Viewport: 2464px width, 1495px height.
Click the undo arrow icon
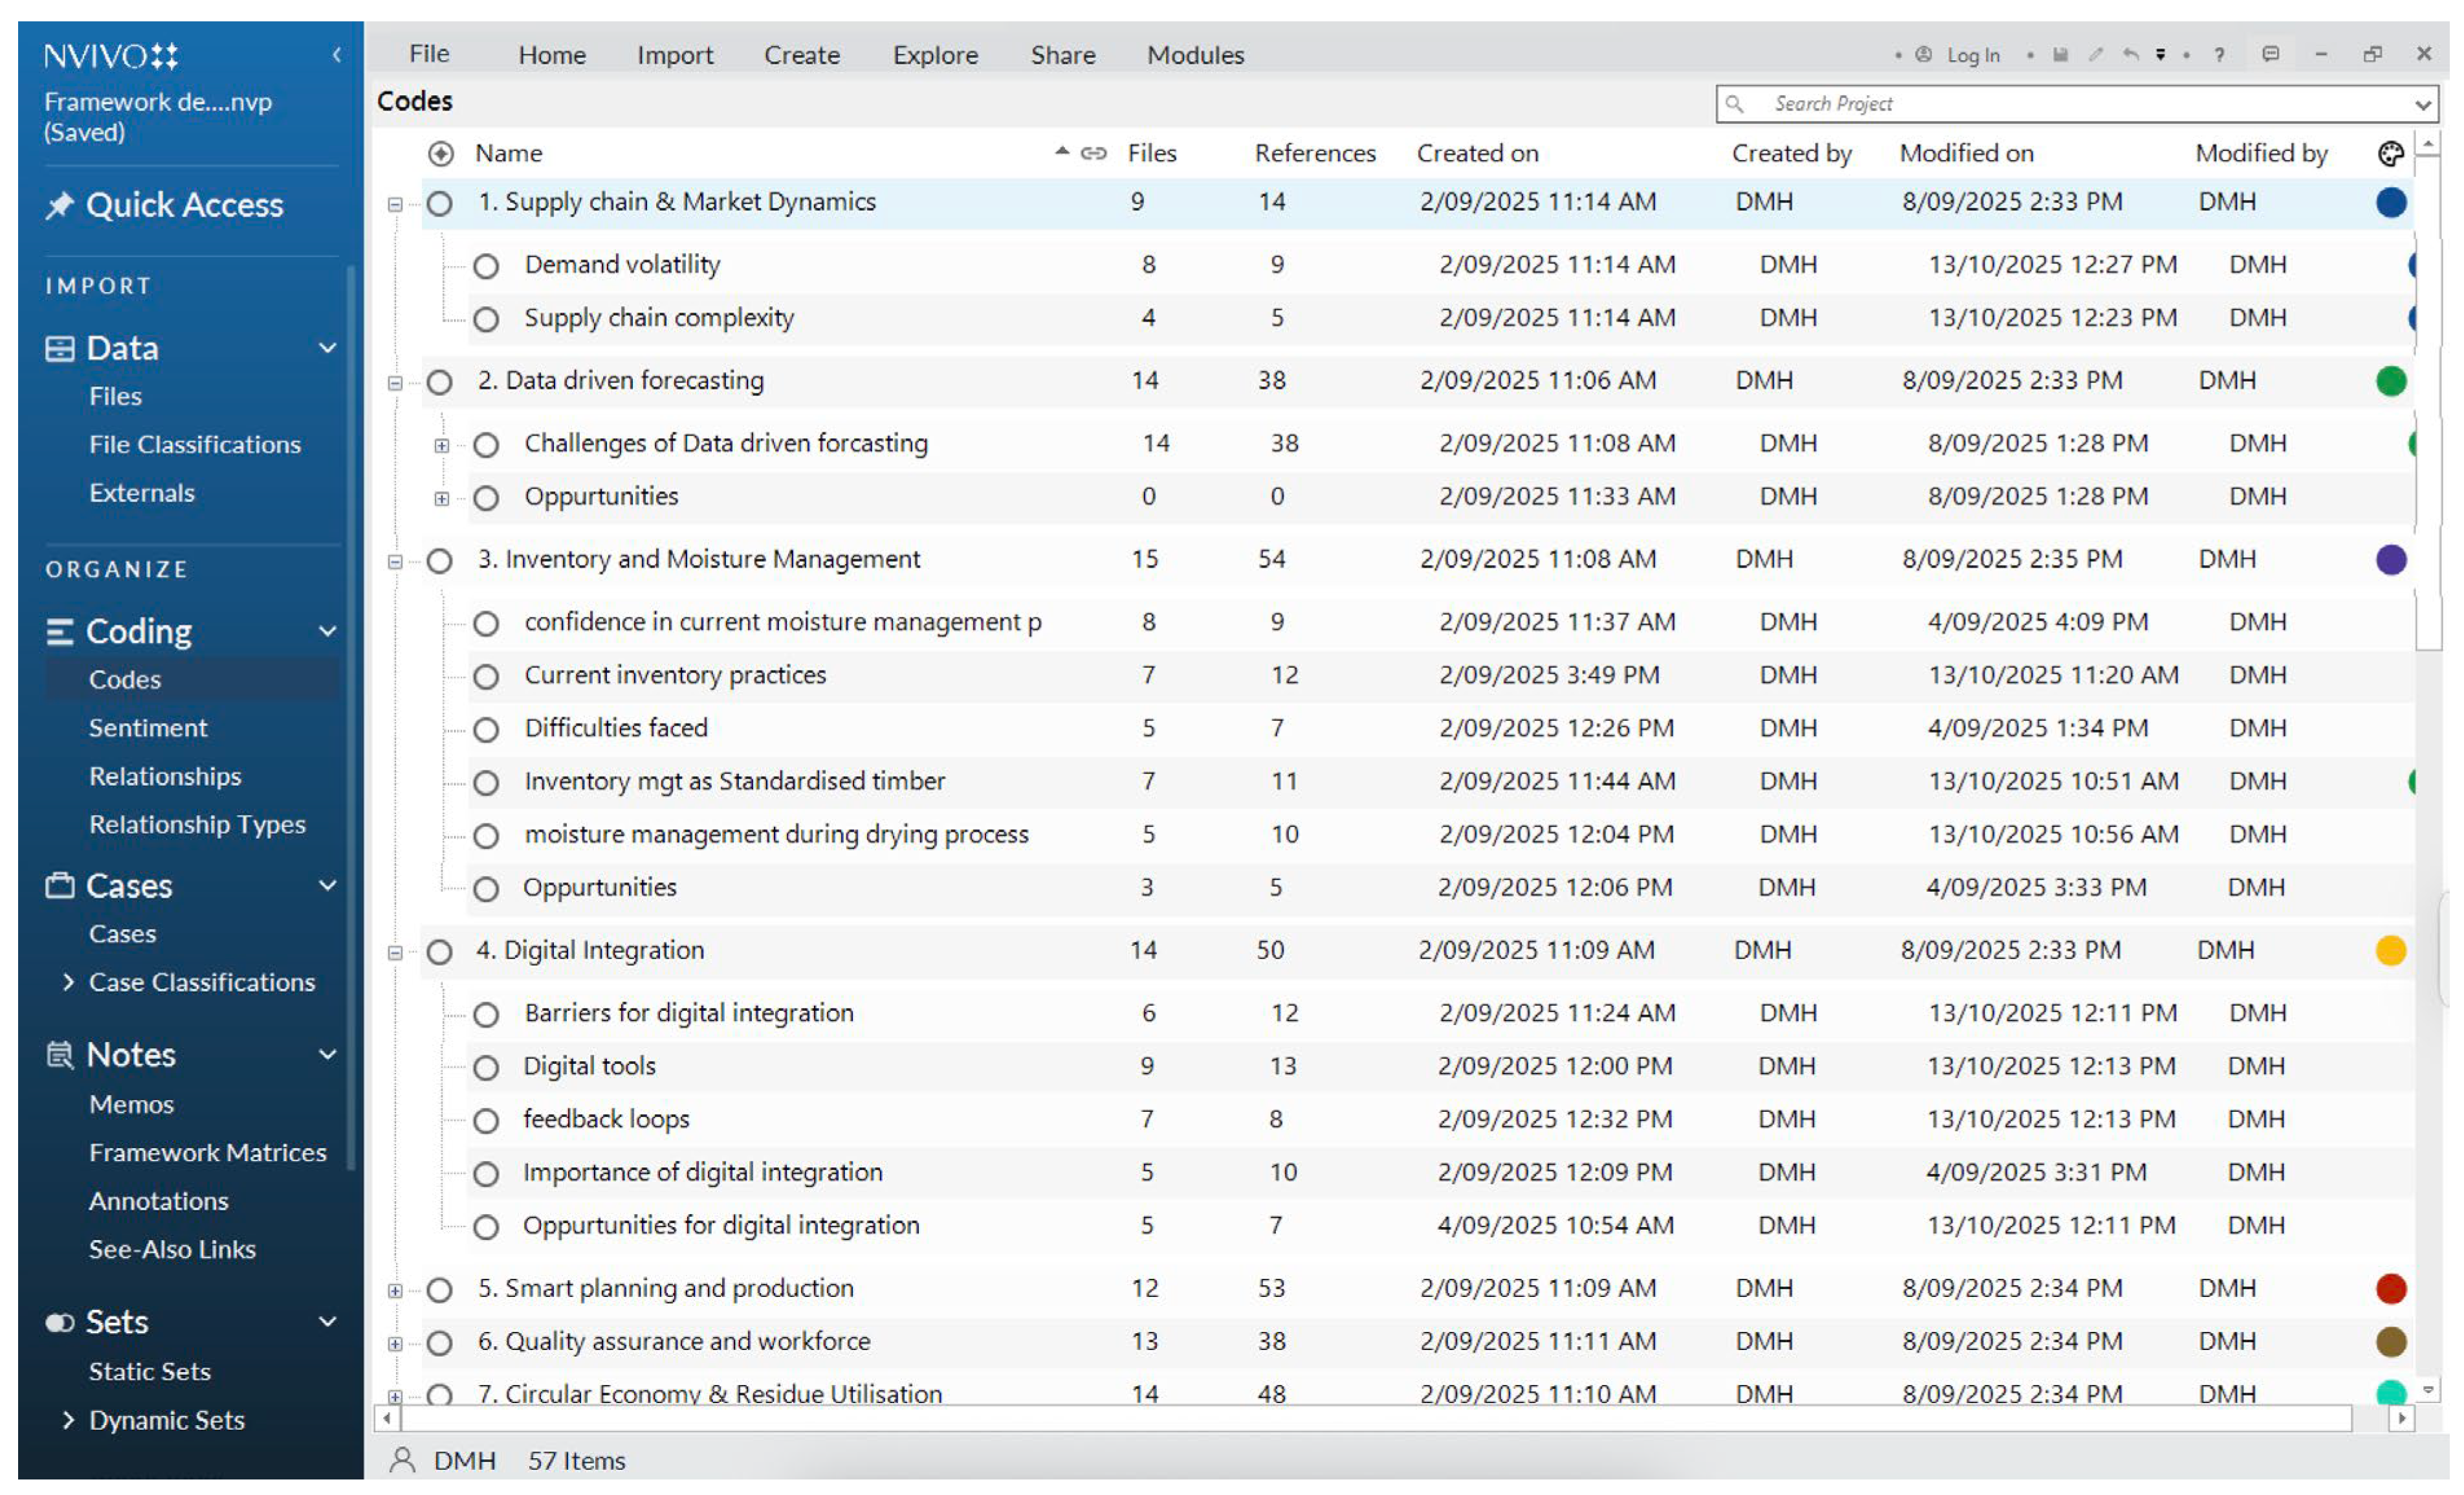2130,55
